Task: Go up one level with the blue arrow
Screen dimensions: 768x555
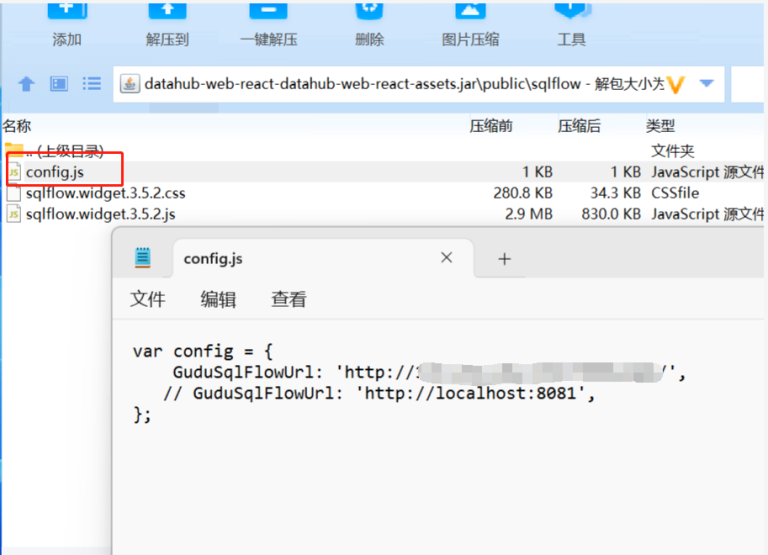Action: tap(27, 84)
